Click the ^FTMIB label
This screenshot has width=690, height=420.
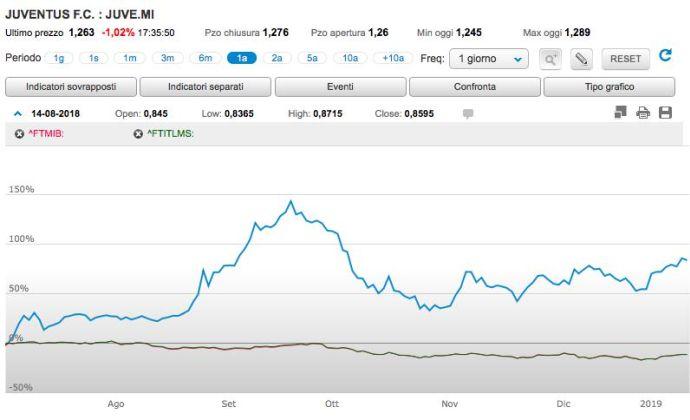point(46,134)
